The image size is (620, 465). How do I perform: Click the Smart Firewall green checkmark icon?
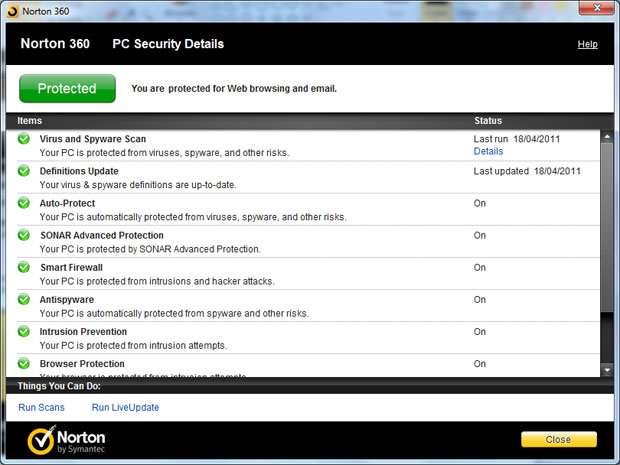click(24, 267)
